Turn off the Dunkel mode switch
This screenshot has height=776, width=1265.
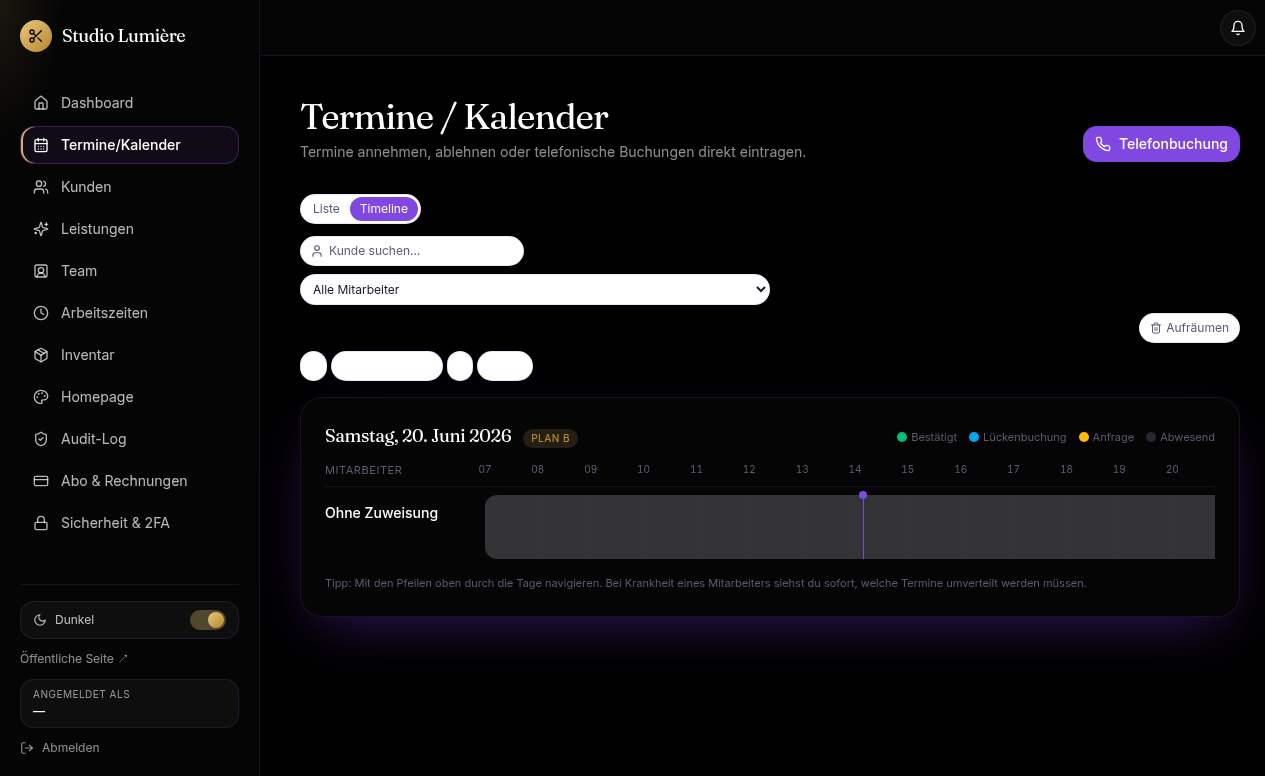point(208,620)
